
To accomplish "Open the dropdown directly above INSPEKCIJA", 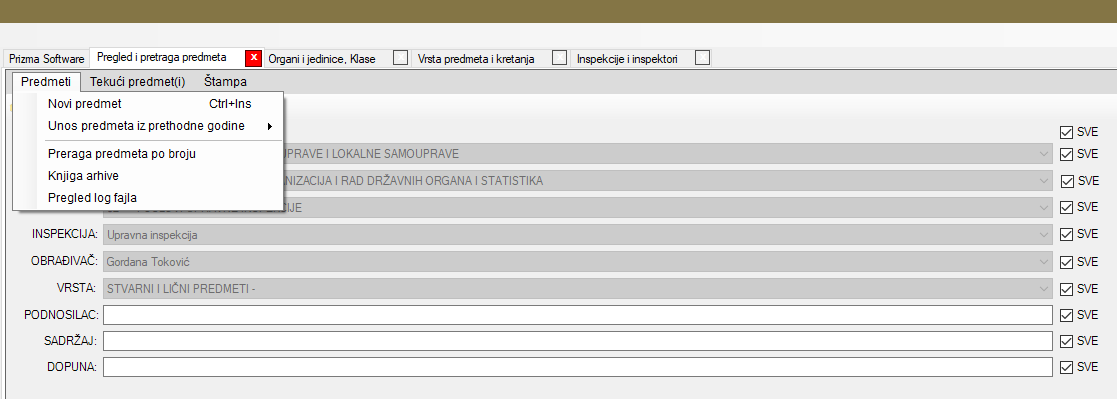I will click(667, 208).
